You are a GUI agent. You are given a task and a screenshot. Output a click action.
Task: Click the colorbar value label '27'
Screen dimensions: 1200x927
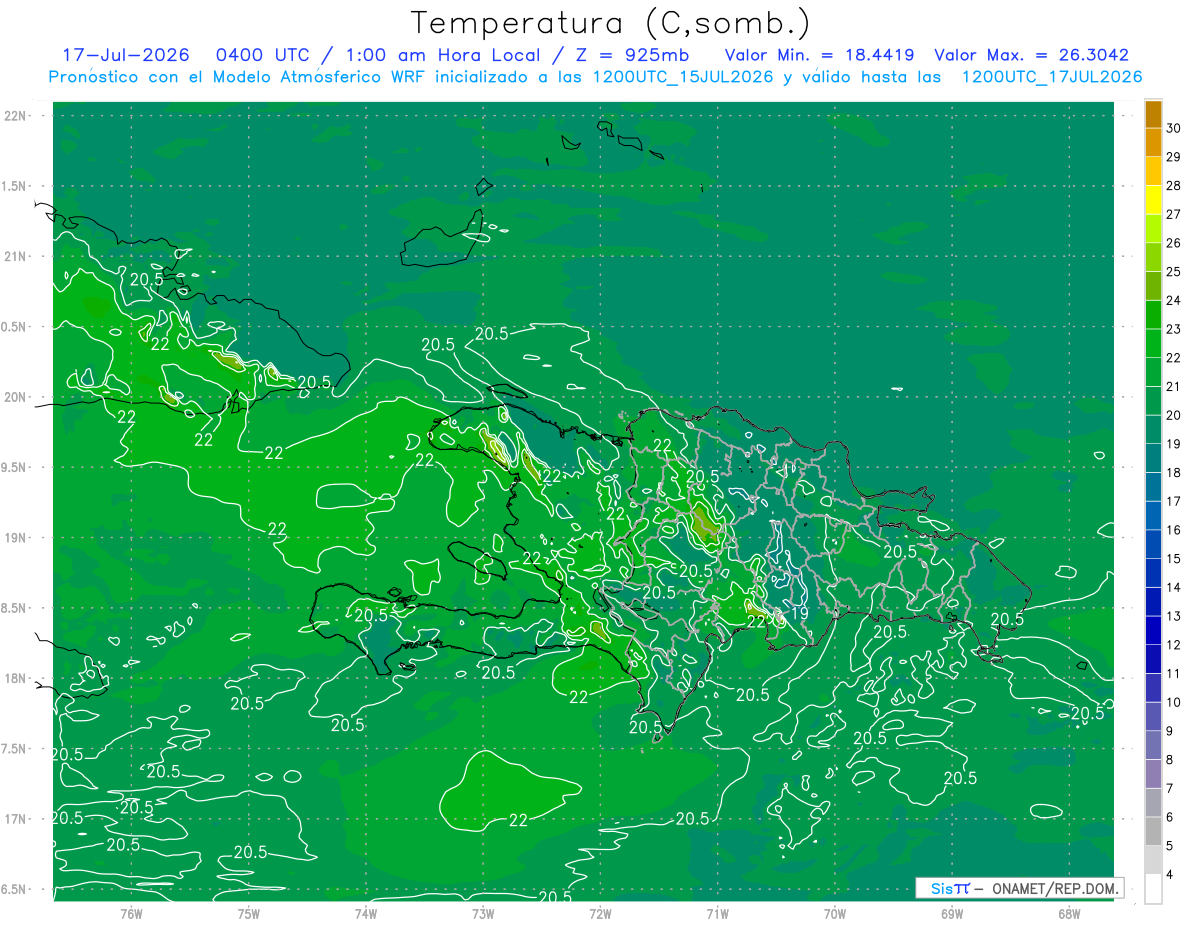click(1174, 214)
